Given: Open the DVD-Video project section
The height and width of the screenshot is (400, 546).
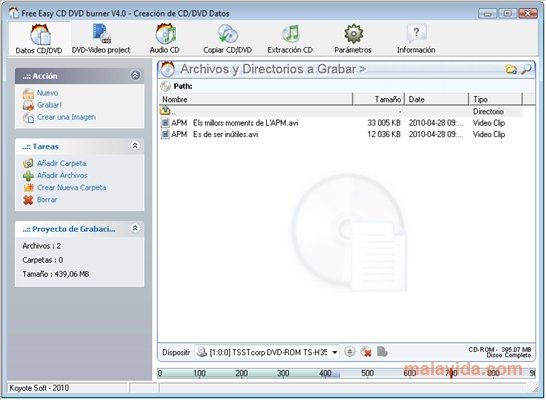Looking at the screenshot, I should pos(101,39).
